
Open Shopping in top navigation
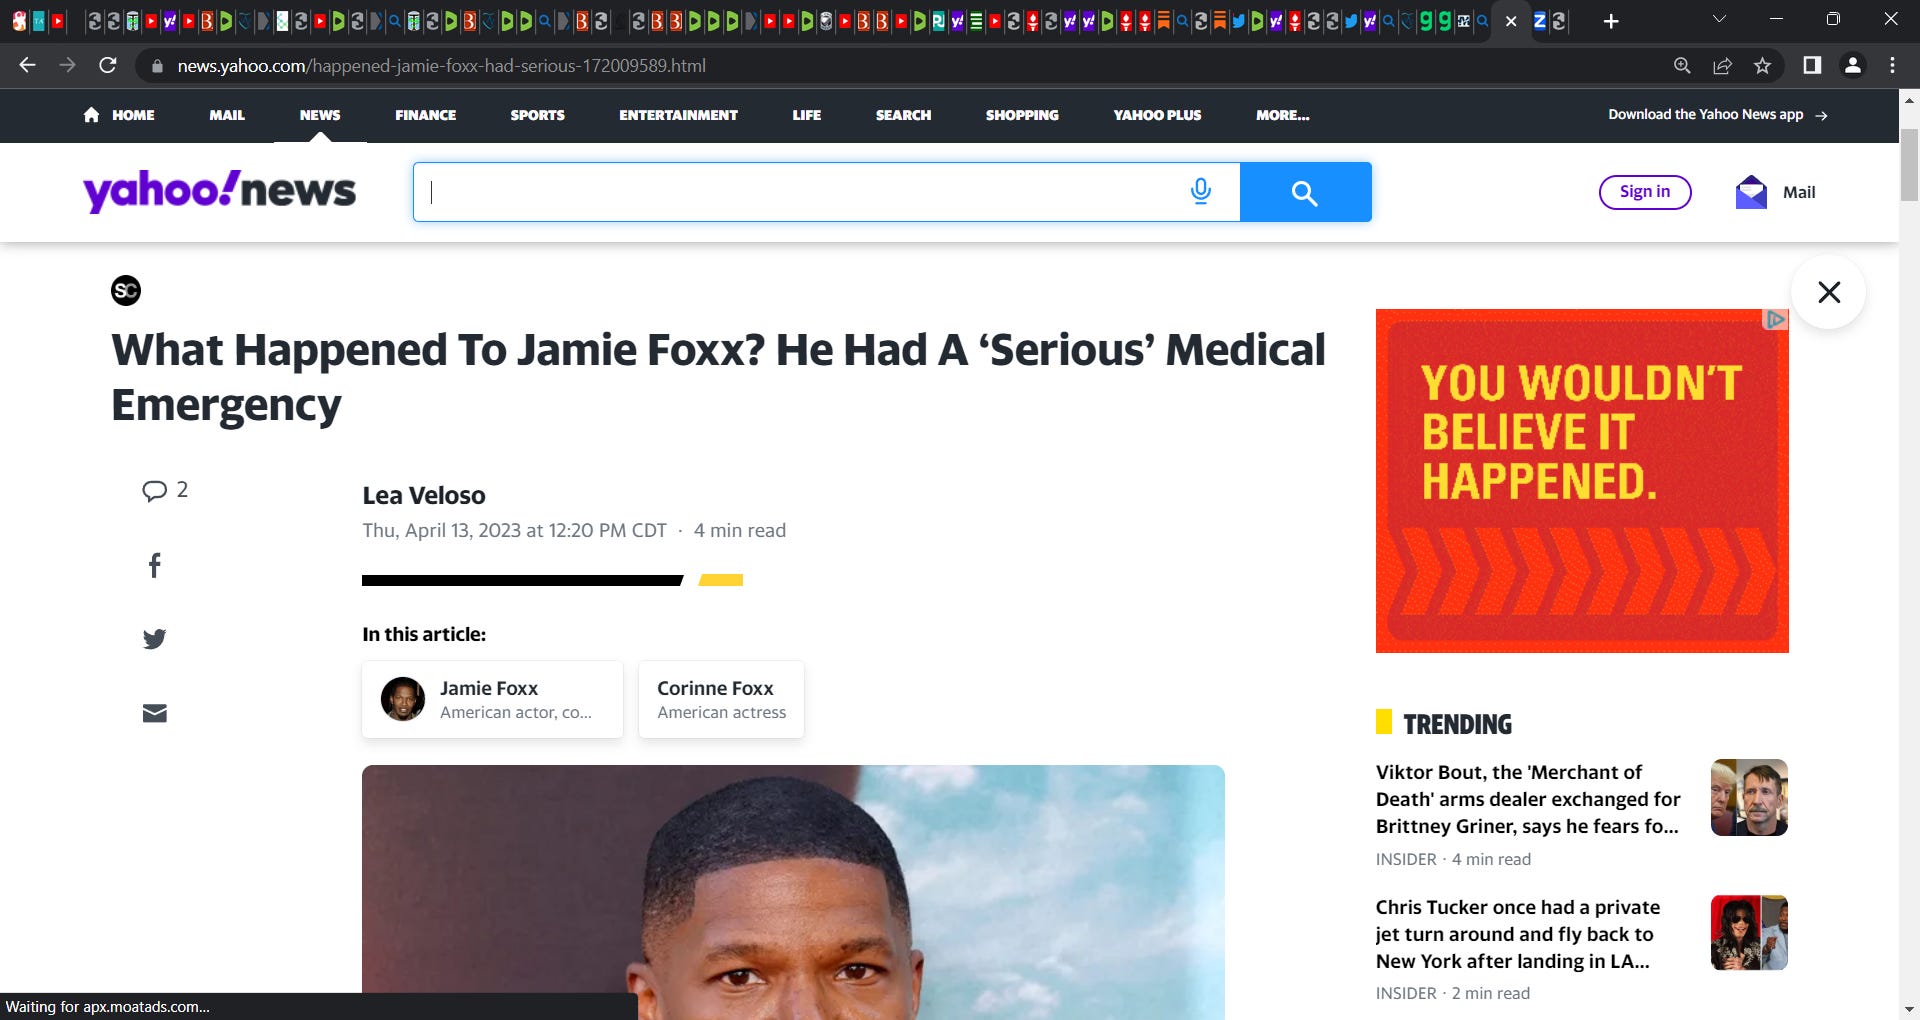[1022, 115]
